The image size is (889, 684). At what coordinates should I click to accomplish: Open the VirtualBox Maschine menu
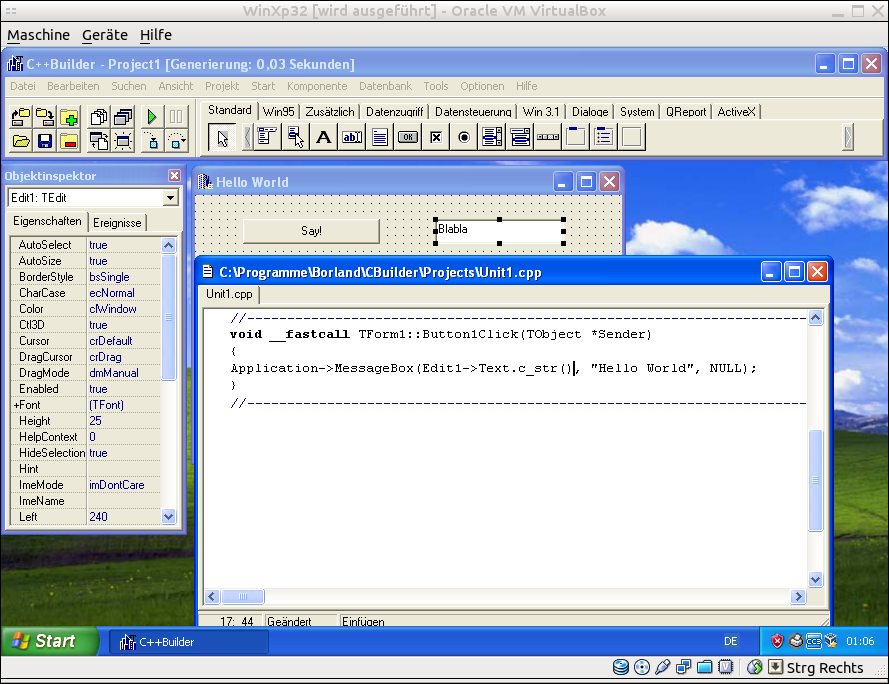click(39, 35)
